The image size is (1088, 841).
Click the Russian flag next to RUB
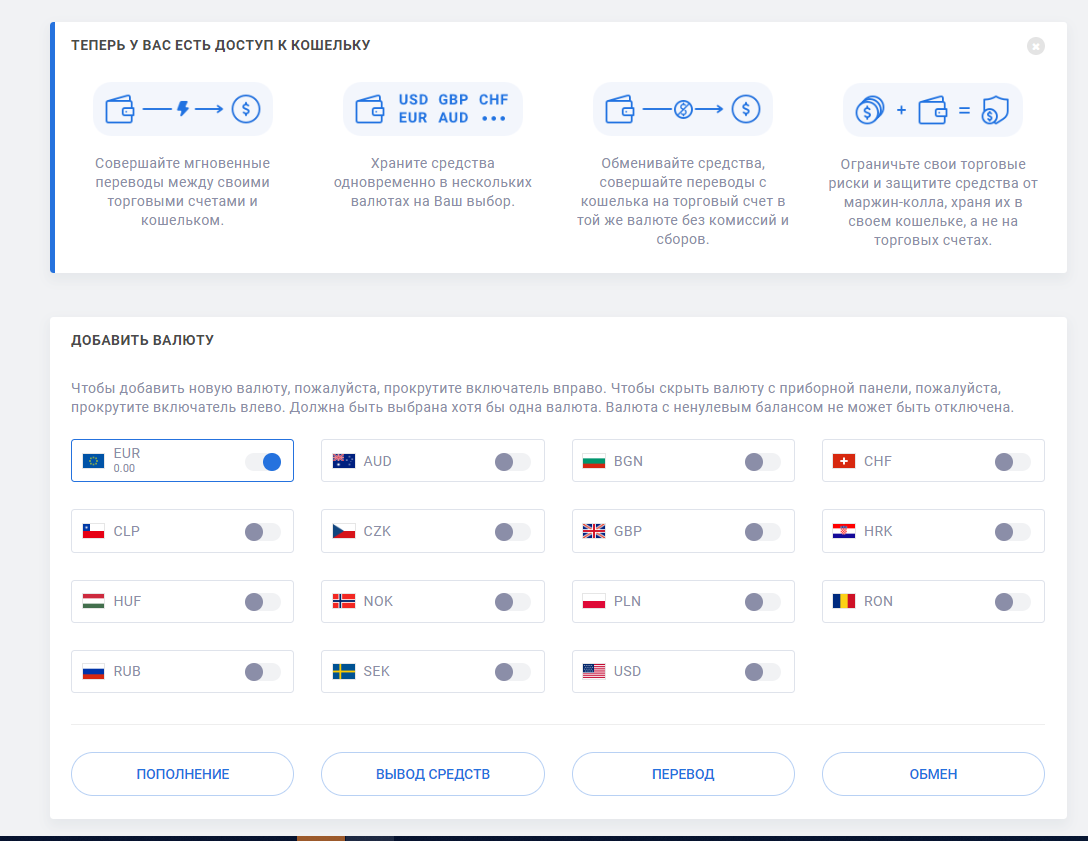[x=94, y=671]
